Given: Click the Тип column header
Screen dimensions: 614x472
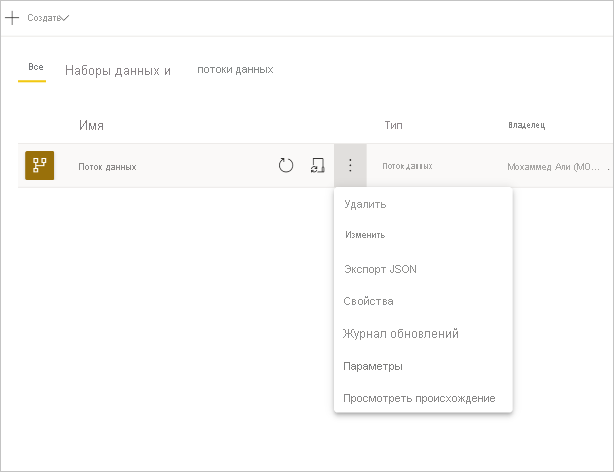Looking at the screenshot, I should 393,125.
